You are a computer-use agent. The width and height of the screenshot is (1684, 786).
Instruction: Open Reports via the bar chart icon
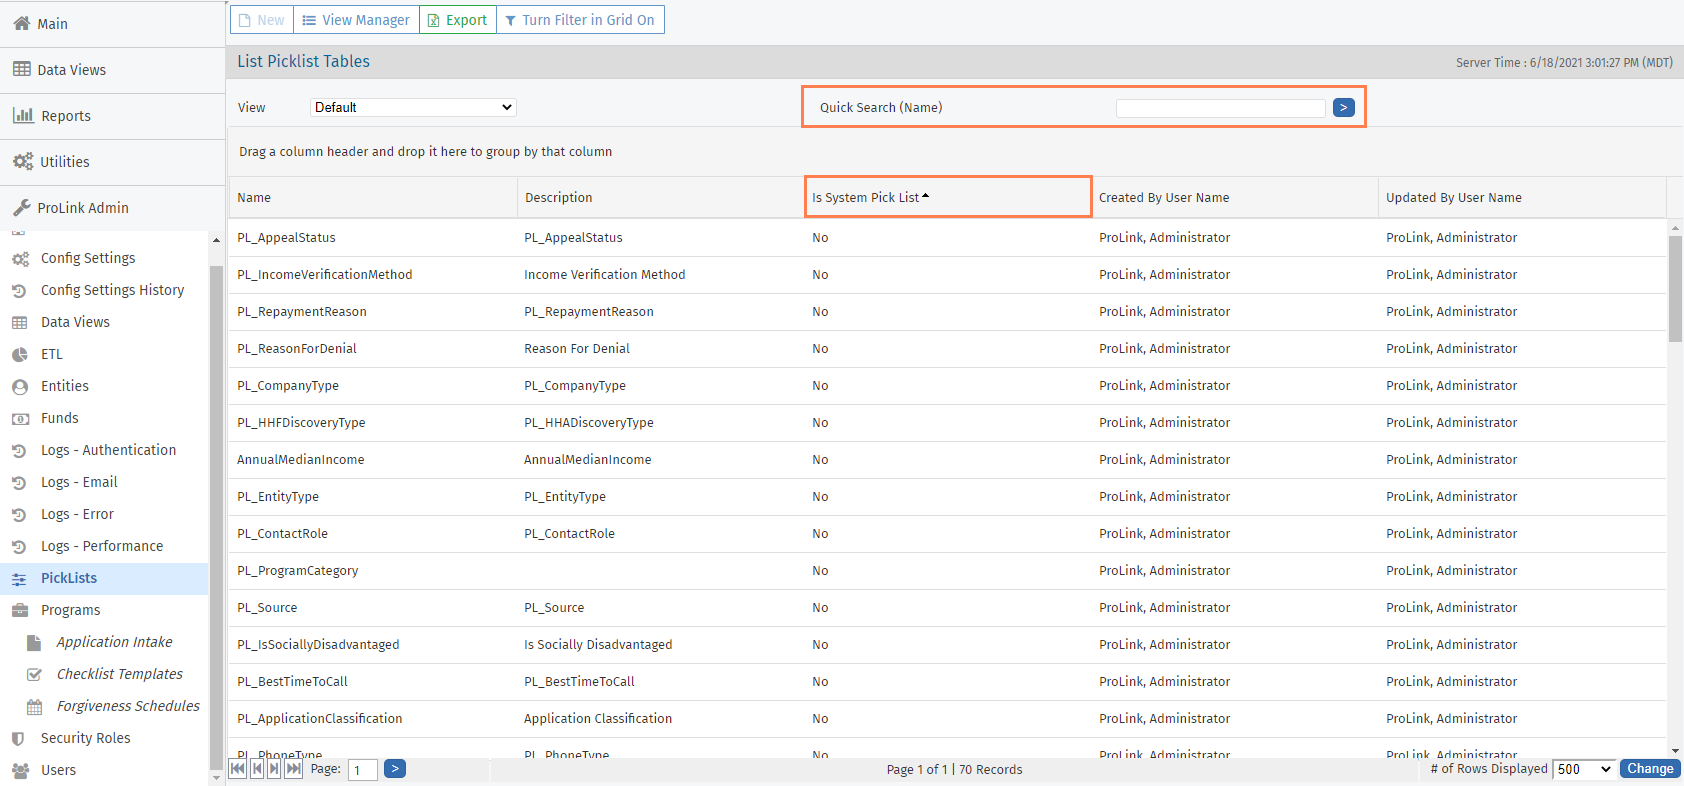[x=23, y=115]
